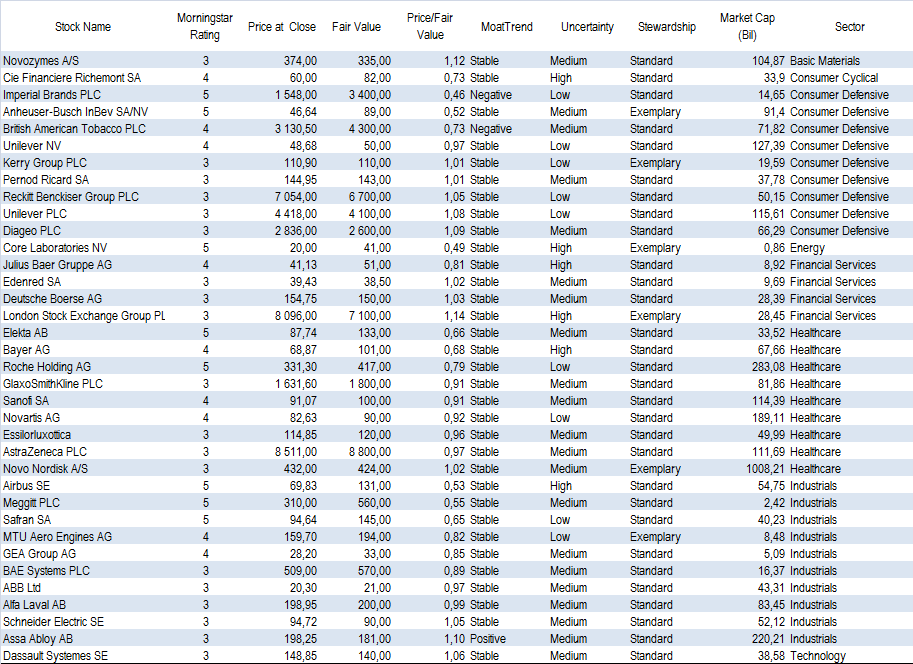Click the Energy sector cell
The height and width of the screenshot is (664, 913).
point(807,248)
